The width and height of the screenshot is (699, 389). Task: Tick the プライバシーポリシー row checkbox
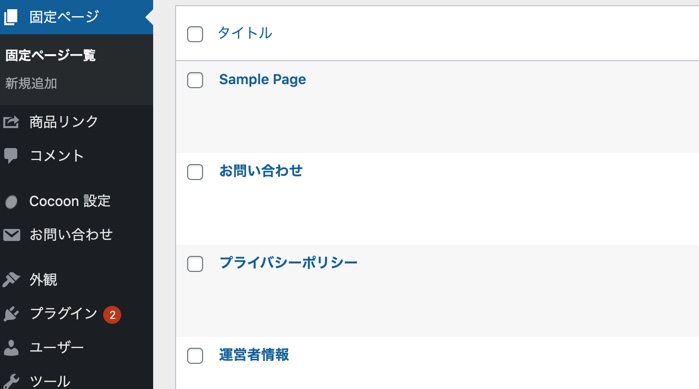tap(195, 264)
